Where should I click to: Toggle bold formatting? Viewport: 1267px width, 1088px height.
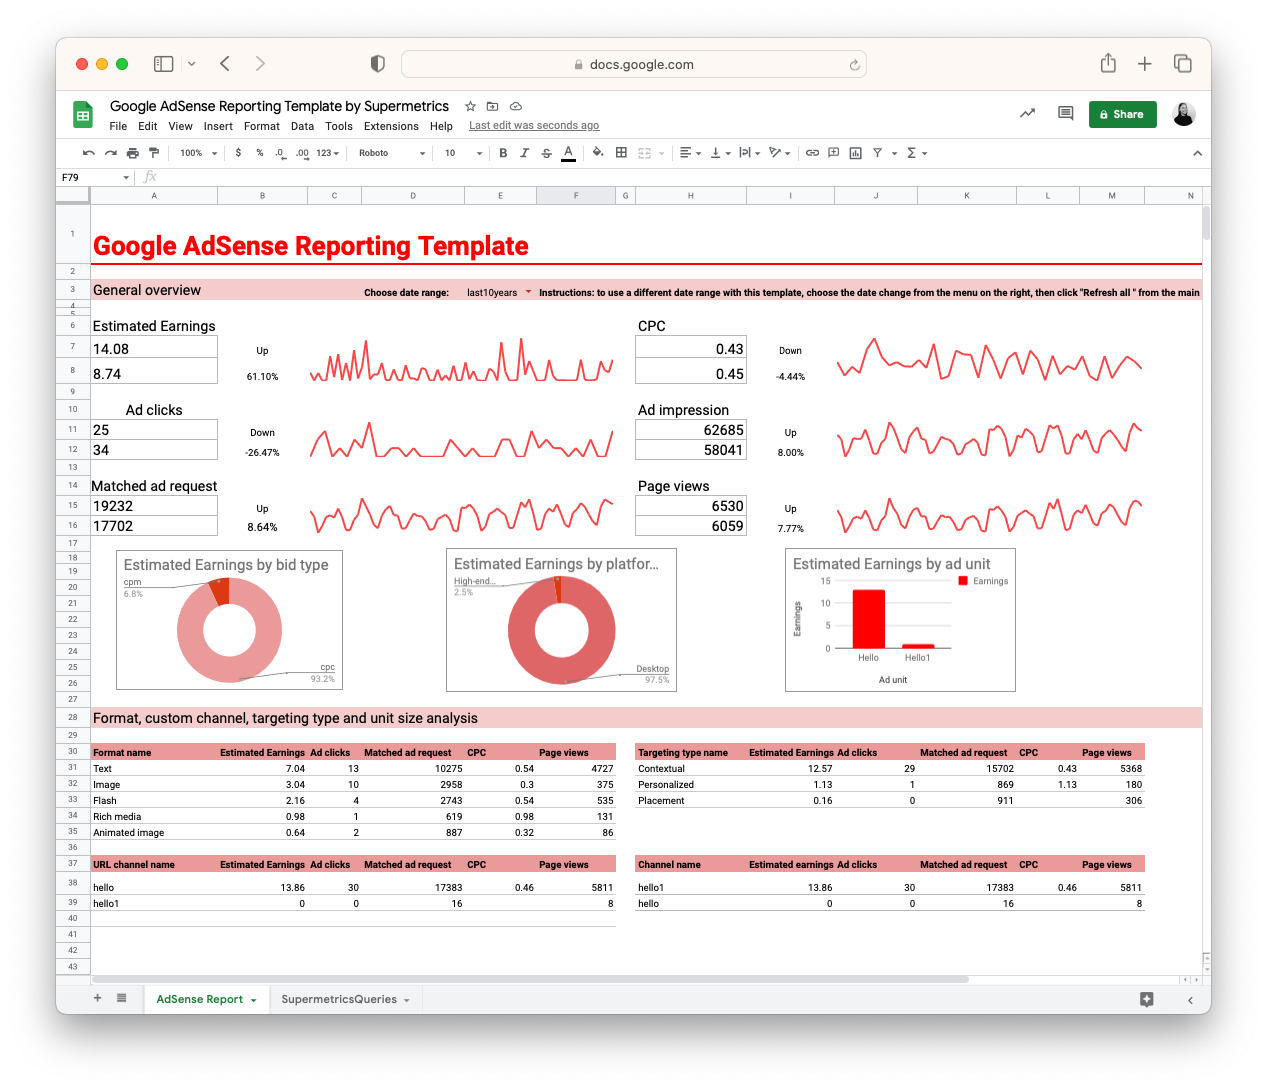click(503, 153)
